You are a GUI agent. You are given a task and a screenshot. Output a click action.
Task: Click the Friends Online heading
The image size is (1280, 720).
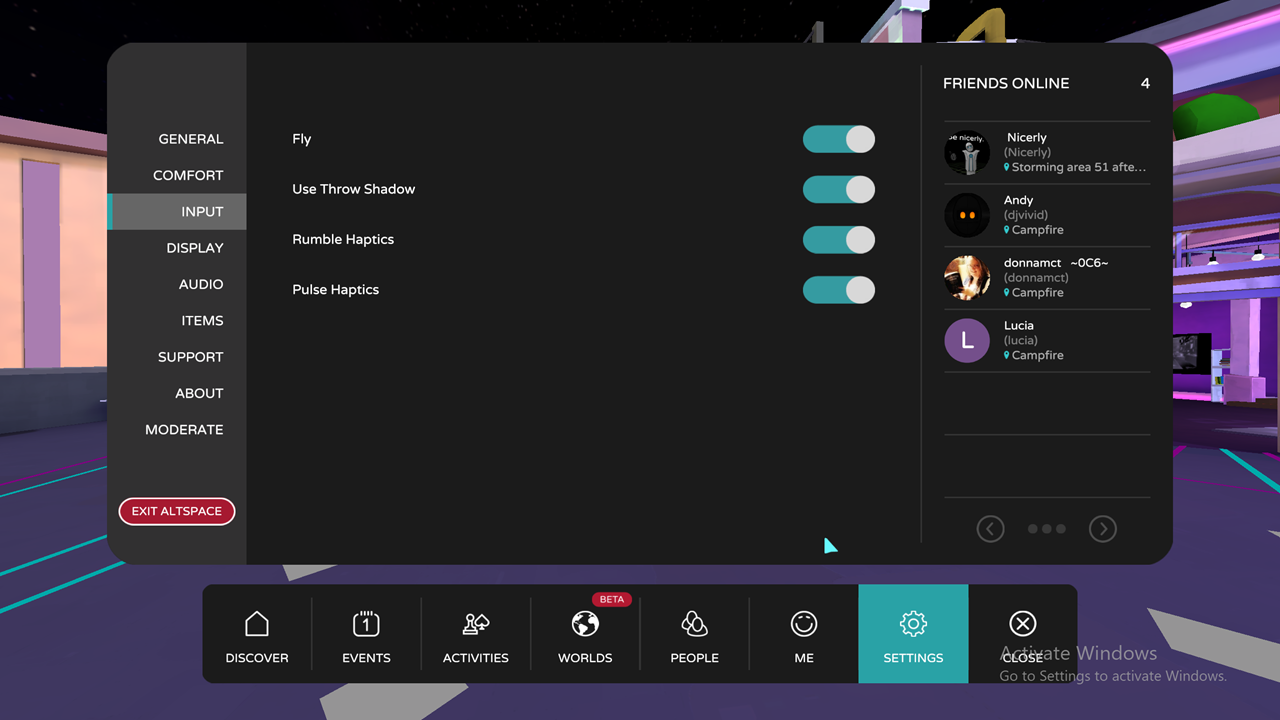1006,84
